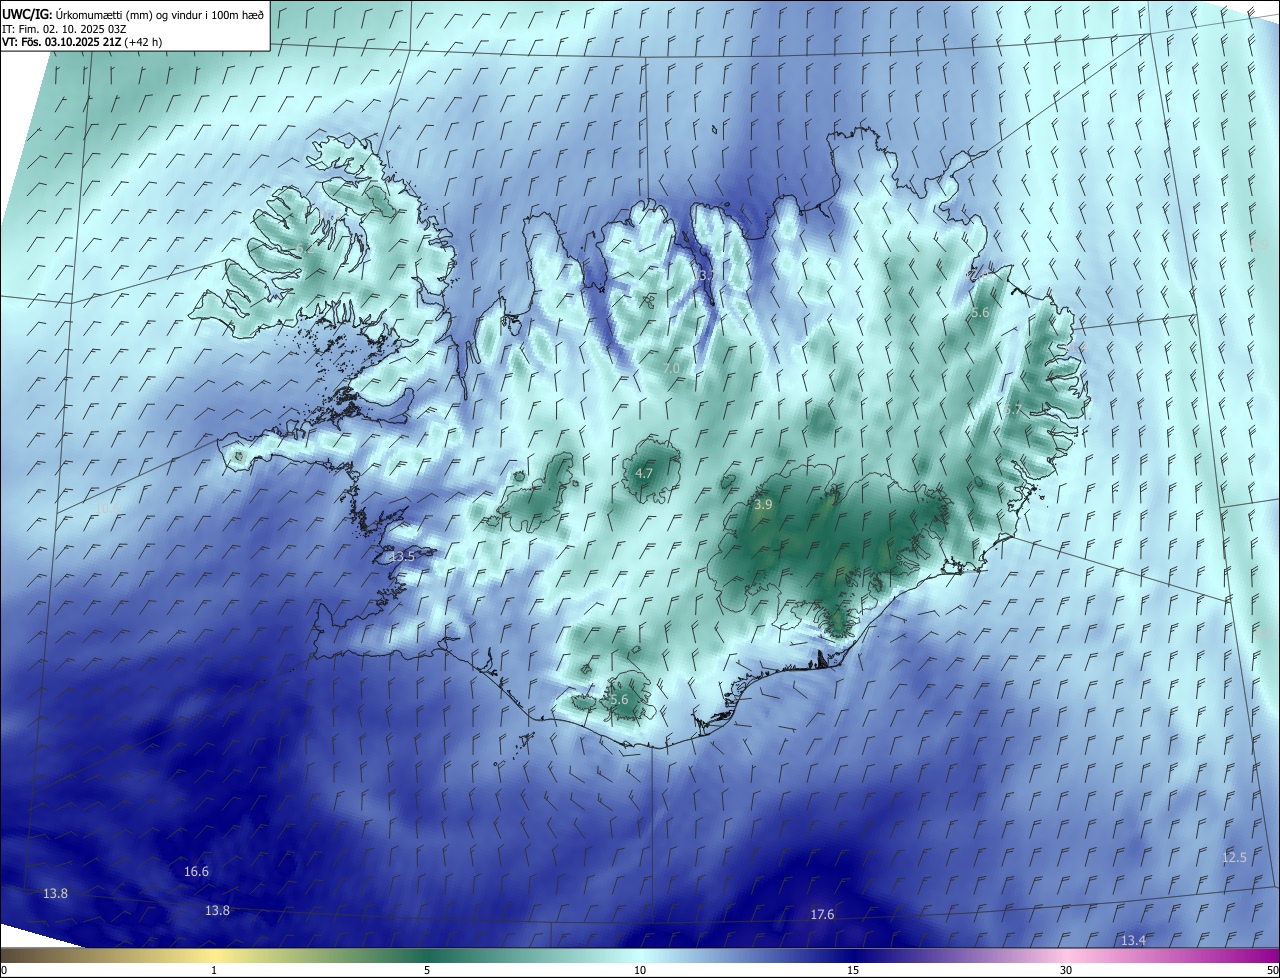Pick the pale cyan colorbar segment above 10
The width and height of the screenshot is (1280, 978).
point(640,955)
